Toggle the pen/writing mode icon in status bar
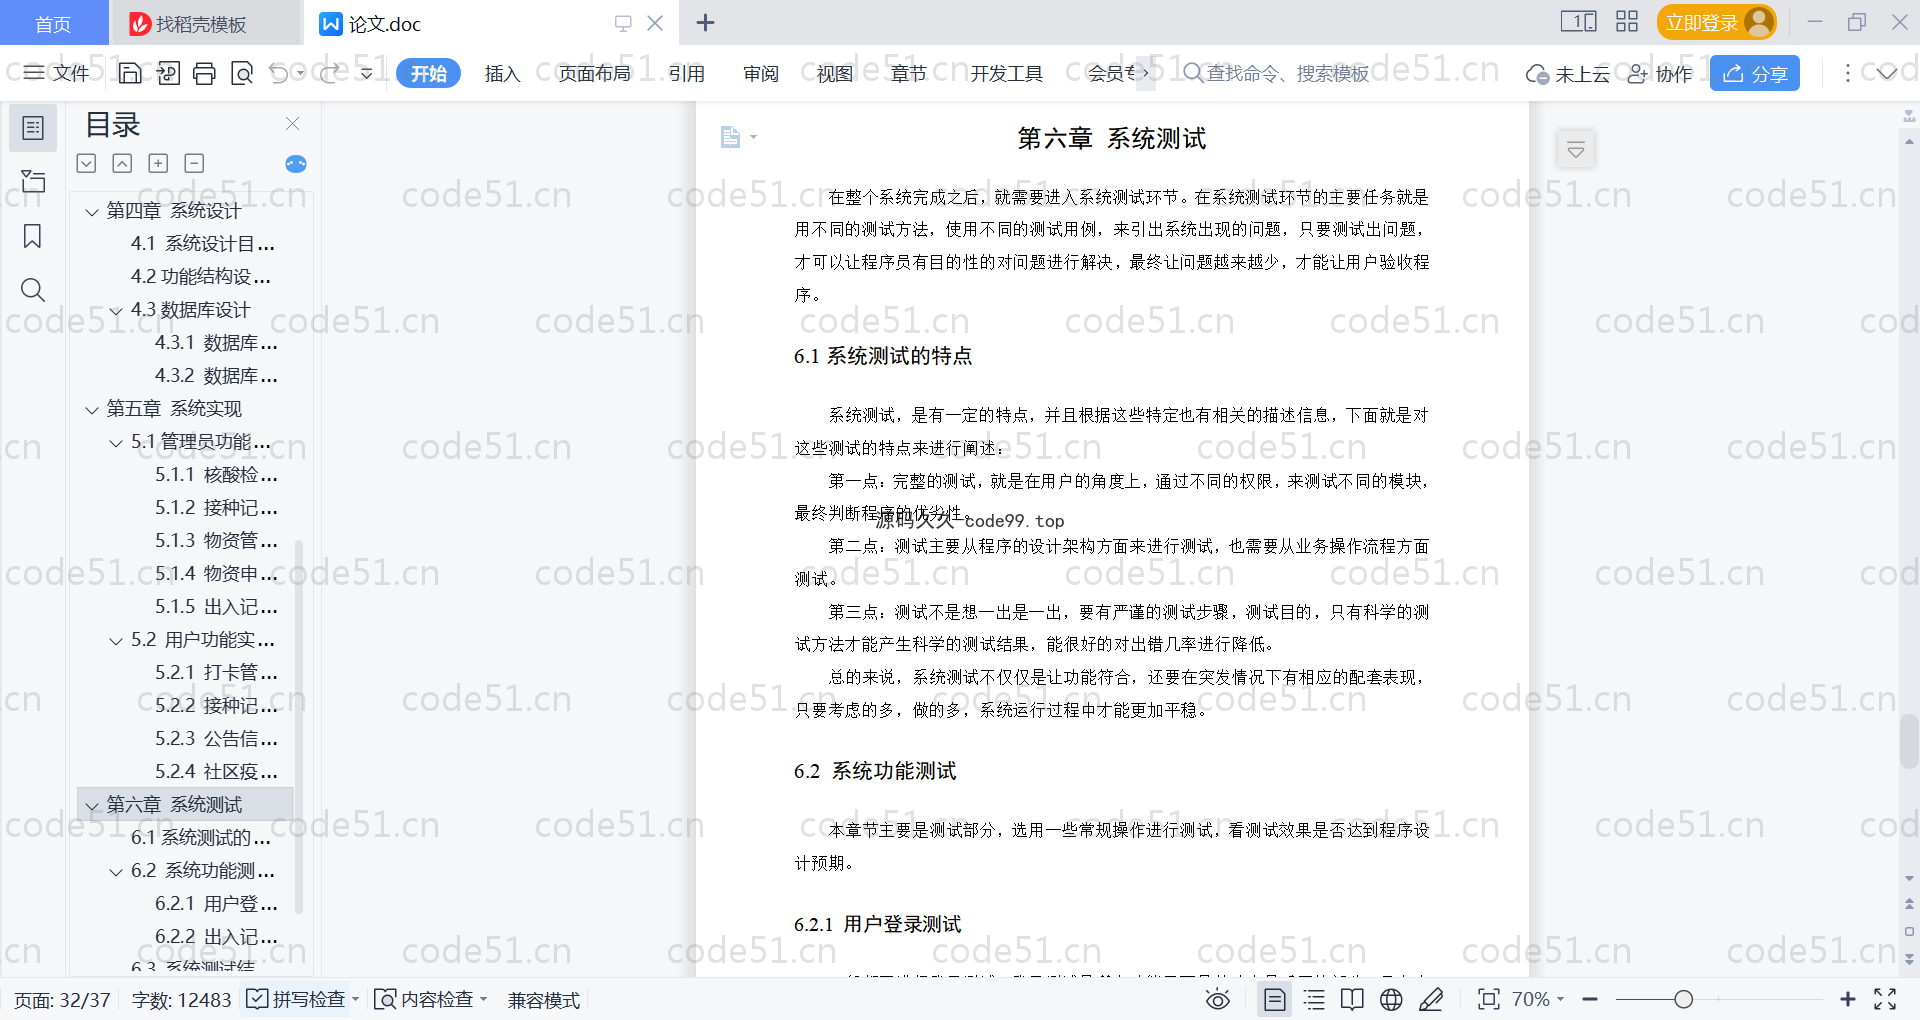 (x=1431, y=999)
